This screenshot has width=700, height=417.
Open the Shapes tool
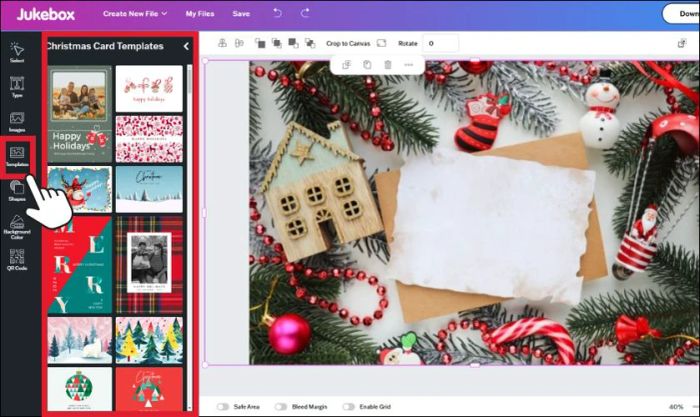point(17,191)
